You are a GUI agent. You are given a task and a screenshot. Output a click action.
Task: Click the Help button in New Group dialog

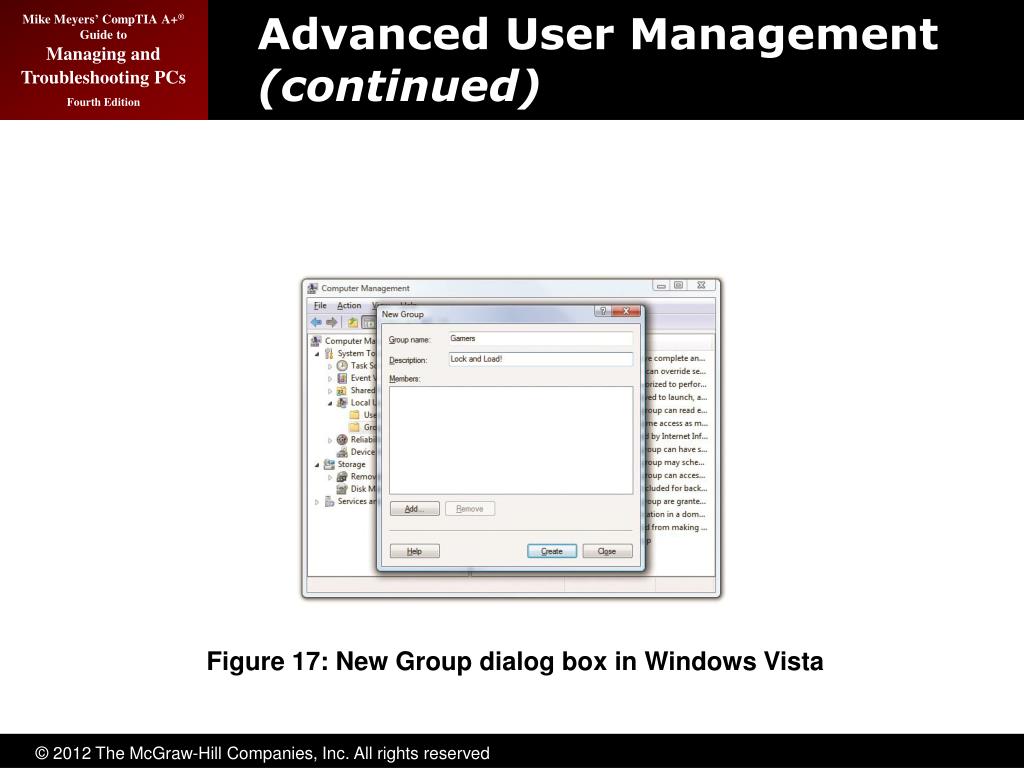(x=415, y=551)
